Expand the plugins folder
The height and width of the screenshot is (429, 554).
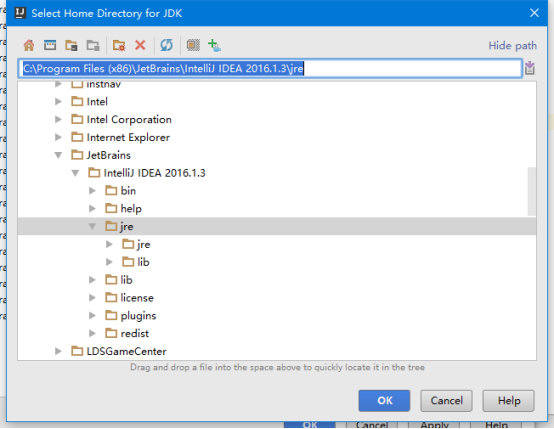coord(92,316)
